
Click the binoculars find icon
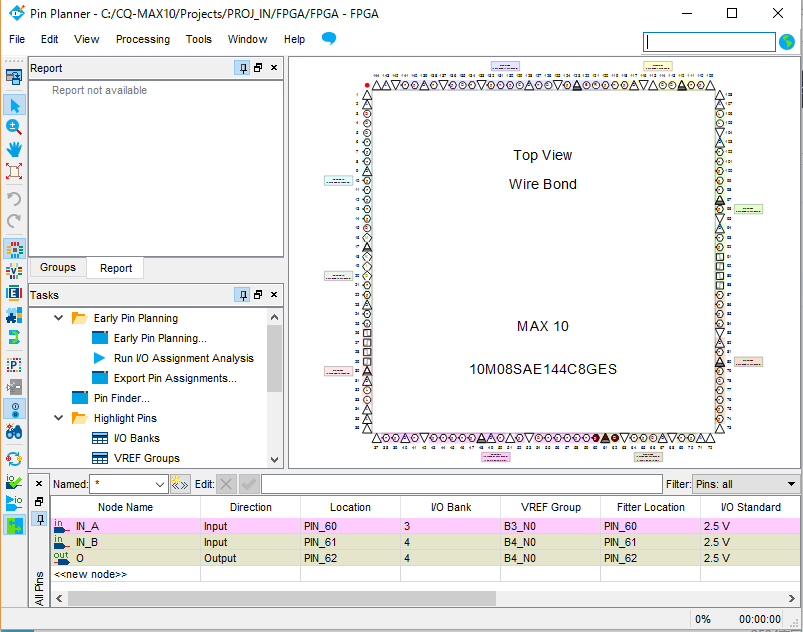(x=14, y=432)
